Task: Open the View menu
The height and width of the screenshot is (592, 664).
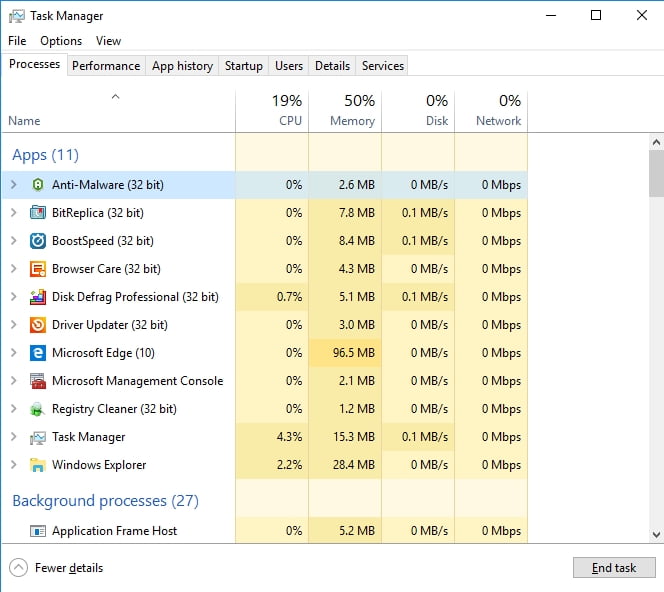Action: coord(108,41)
